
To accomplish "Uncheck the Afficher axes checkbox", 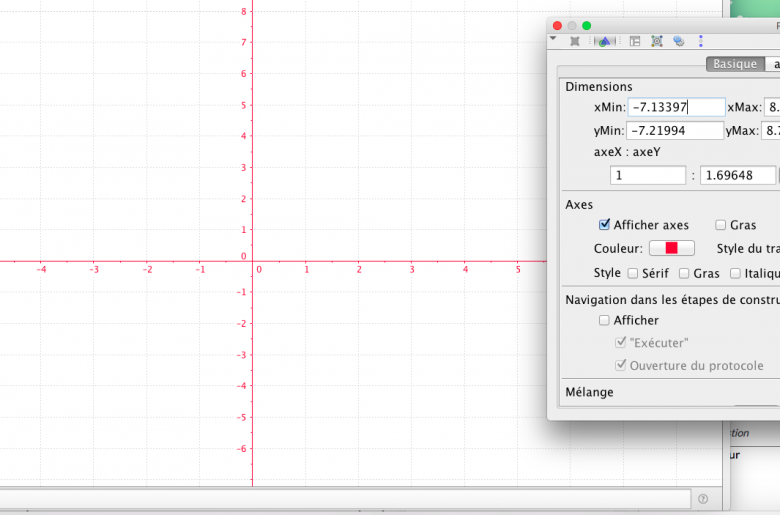I will tap(604, 225).
